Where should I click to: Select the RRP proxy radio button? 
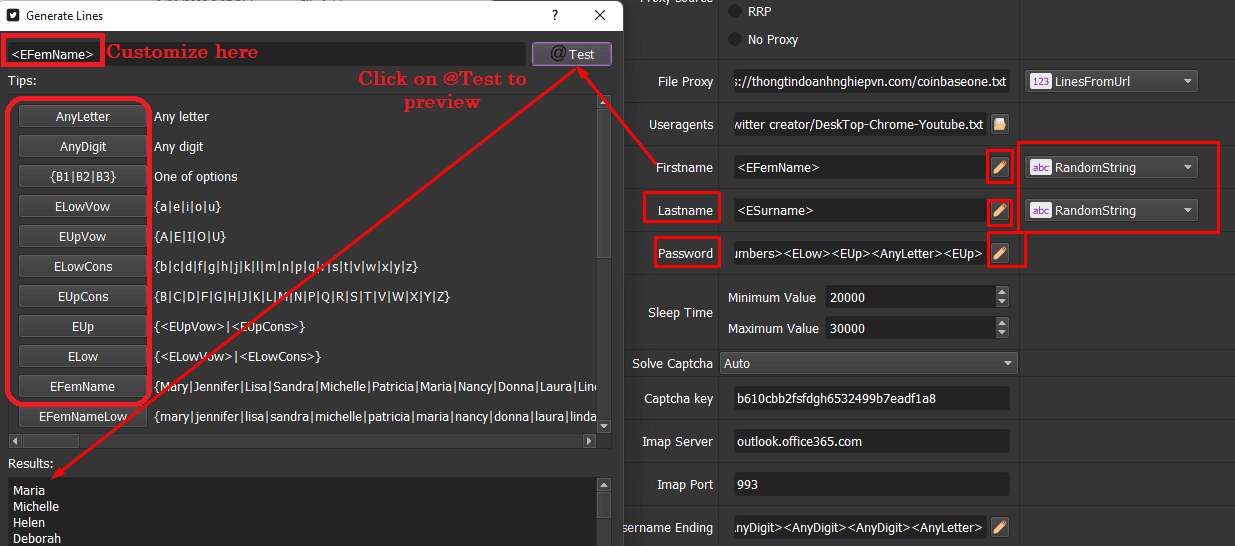tap(736, 11)
